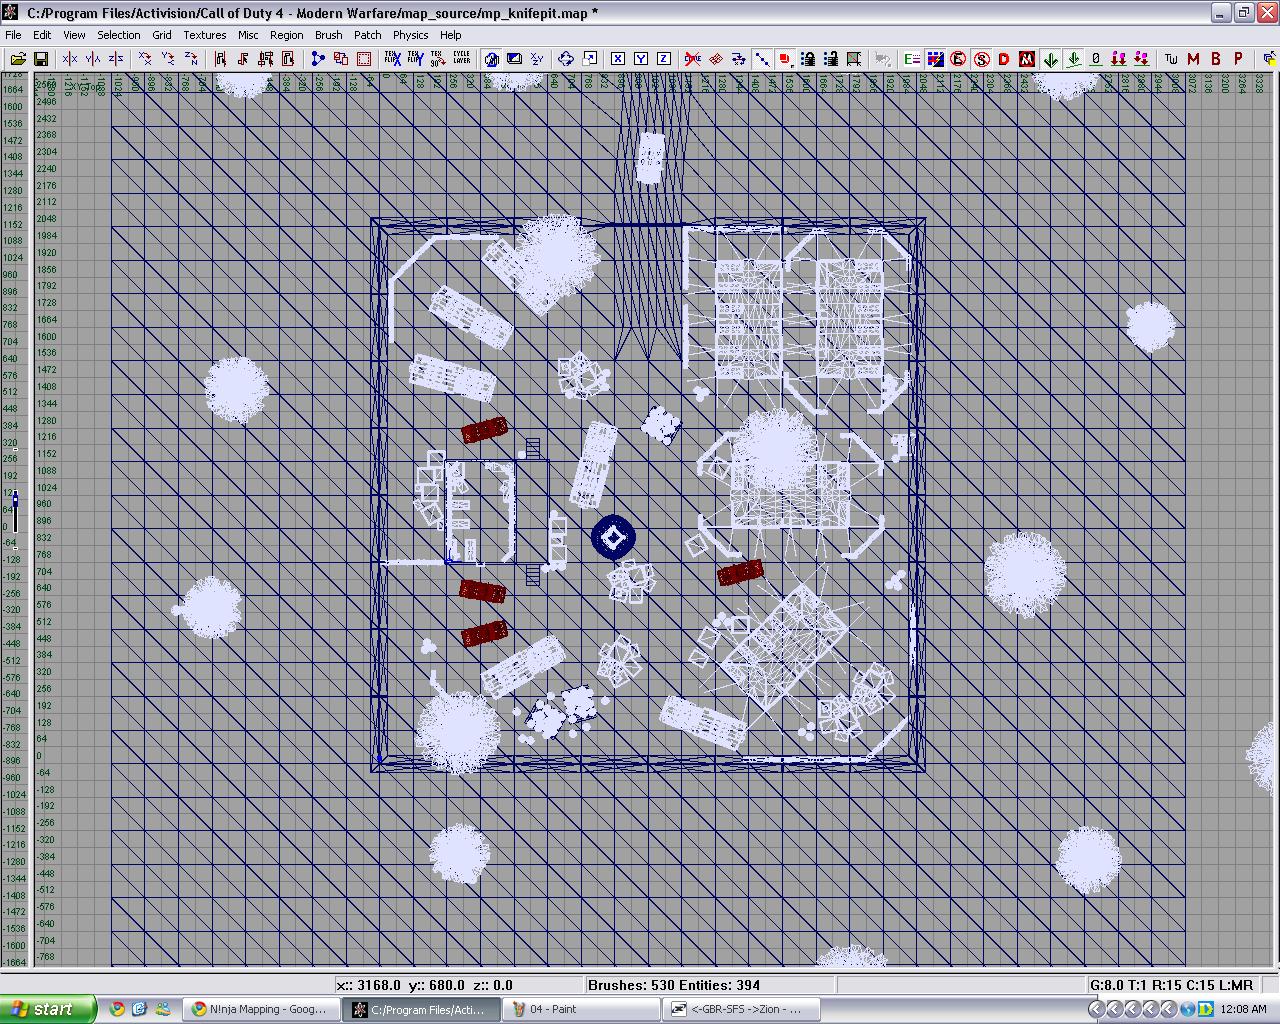Image resolution: width=1280 pixels, height=1024 pixels.
Task: Open the View menu
Action: 74,35
